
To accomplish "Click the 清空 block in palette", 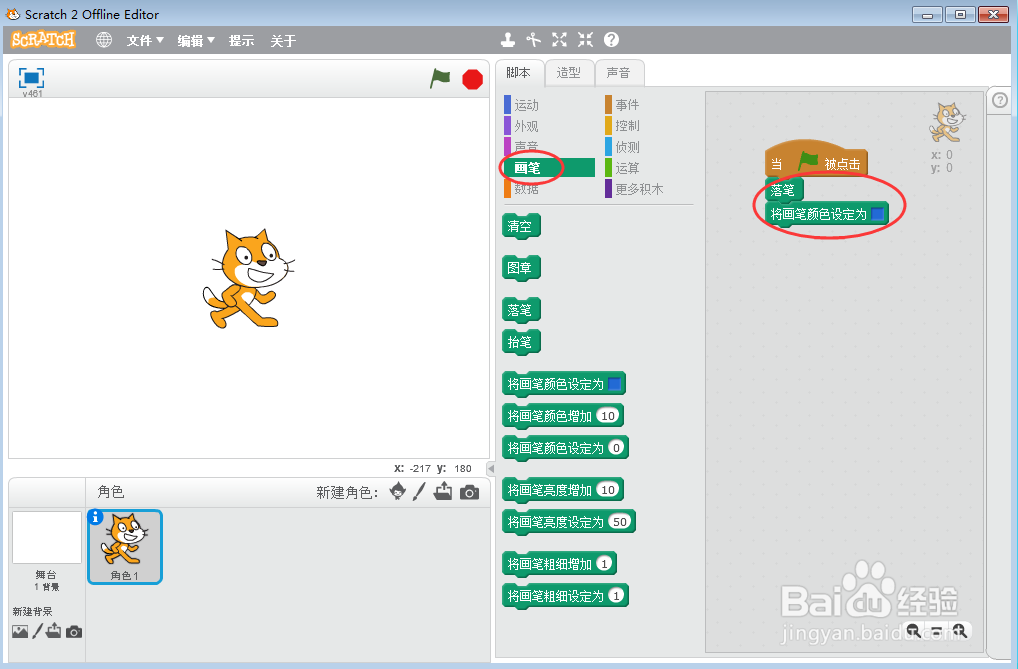I will (x=521, y=226).
